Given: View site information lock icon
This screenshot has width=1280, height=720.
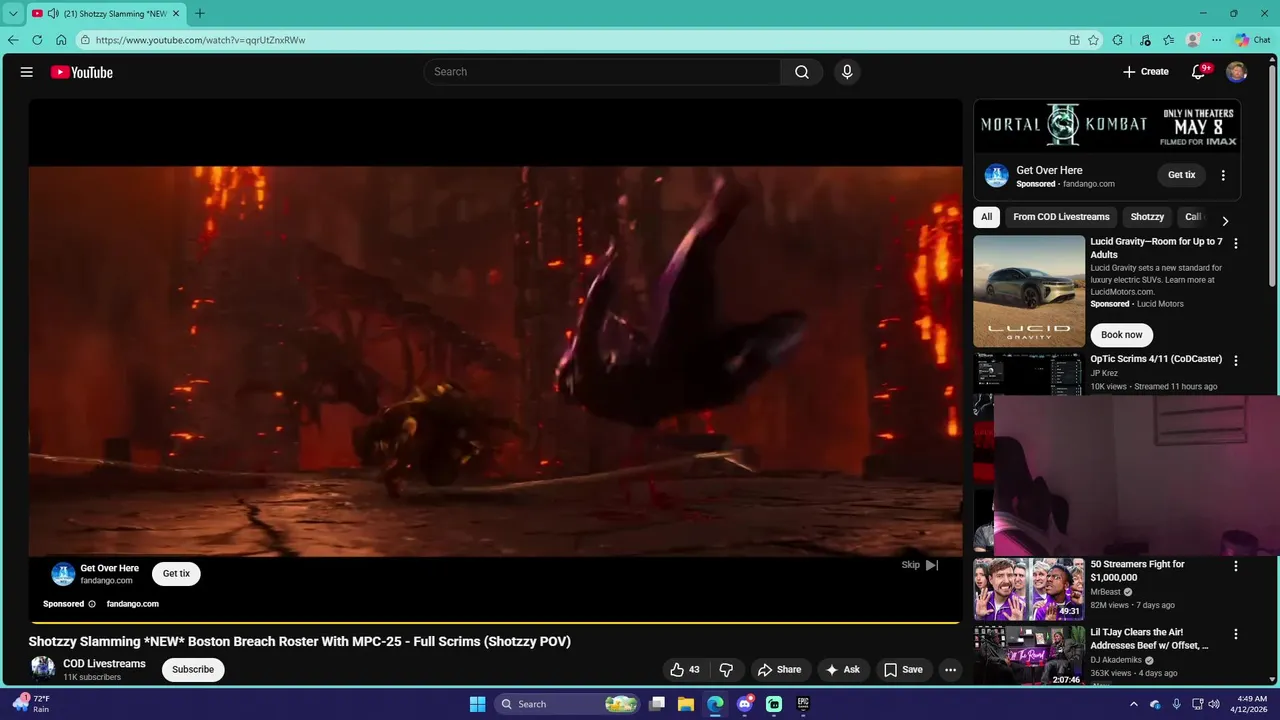Looking at the screenshot, I should point(86,40).
